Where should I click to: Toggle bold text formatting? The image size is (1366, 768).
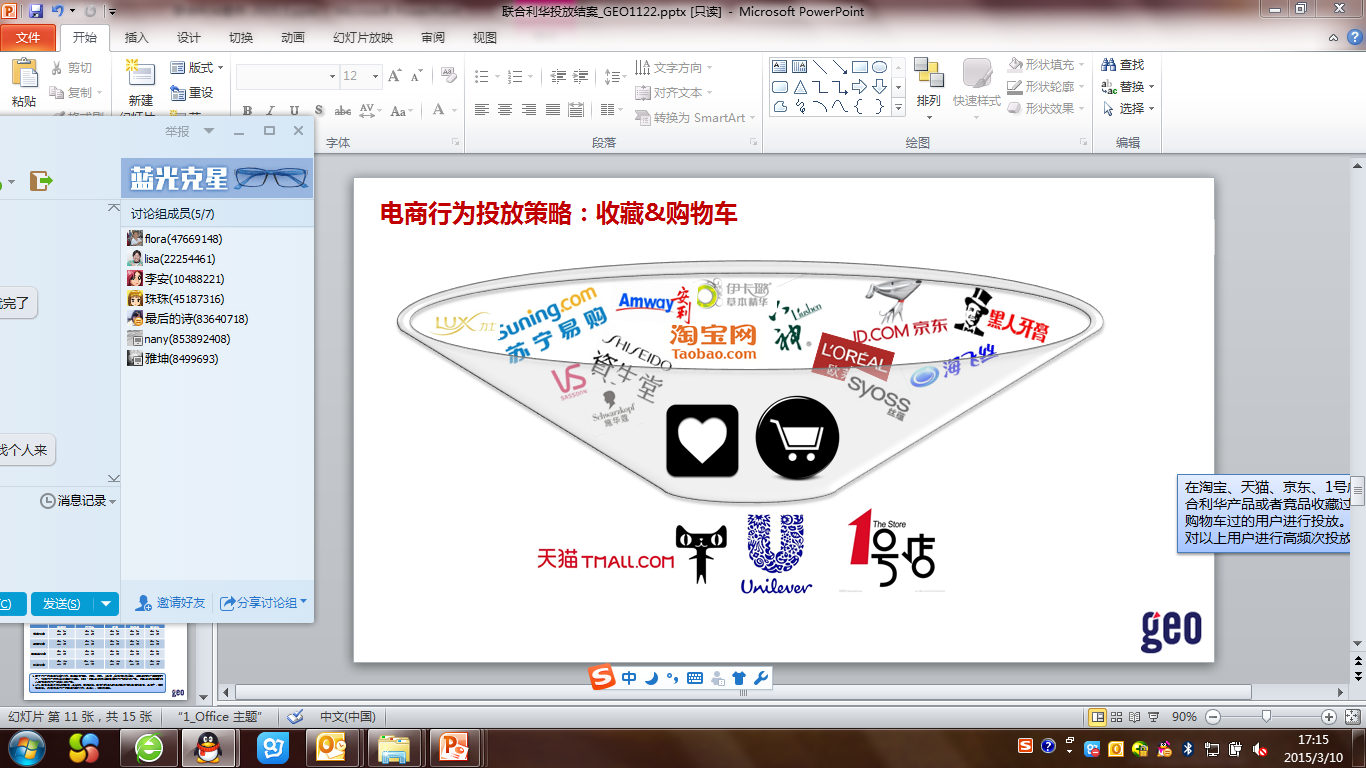click(x=247, y=110)
